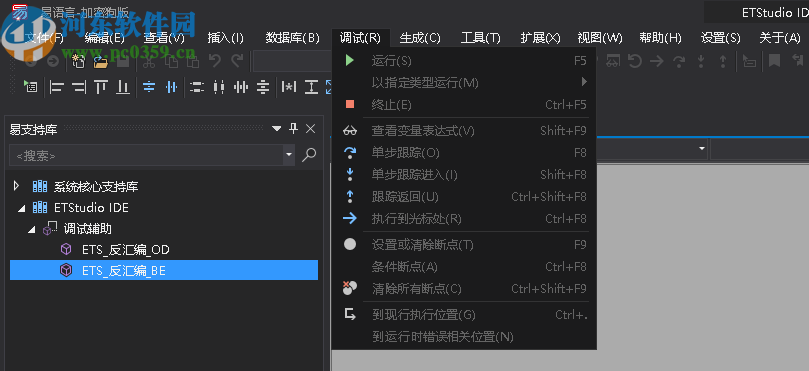Viewport: 809px width, 371px height.
Task: Select ETS_反汇编_BE tree item
Action: (x=123, y=270)
